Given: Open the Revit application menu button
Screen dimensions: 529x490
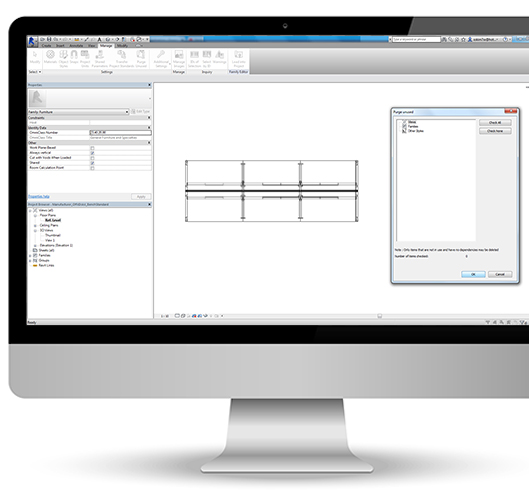Looking at the screenshot, I should point(32,42).
